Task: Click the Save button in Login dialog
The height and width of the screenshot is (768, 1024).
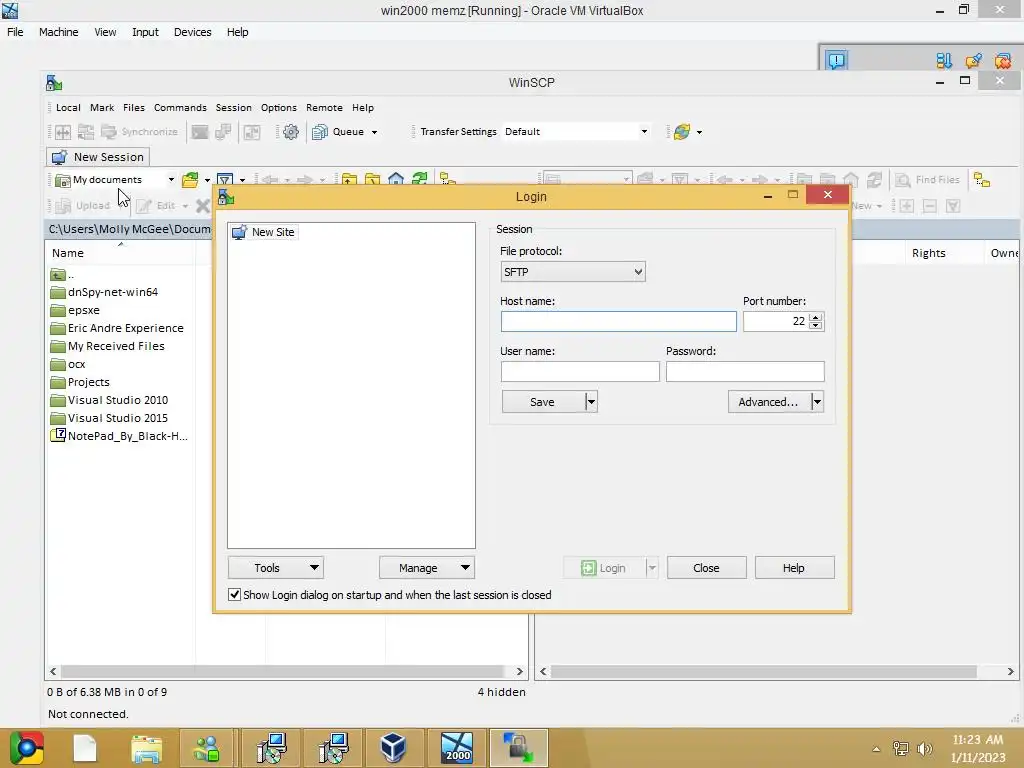Action: pos(543,402)
